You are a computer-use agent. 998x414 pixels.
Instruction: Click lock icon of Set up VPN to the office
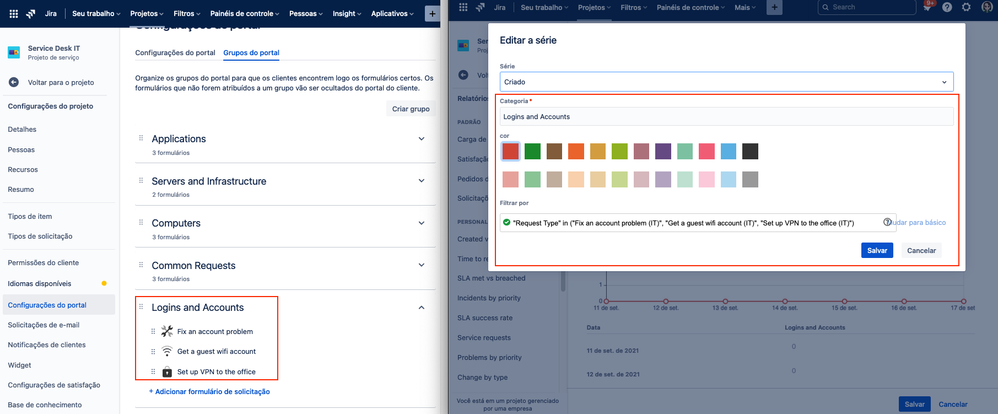point(167,371)
